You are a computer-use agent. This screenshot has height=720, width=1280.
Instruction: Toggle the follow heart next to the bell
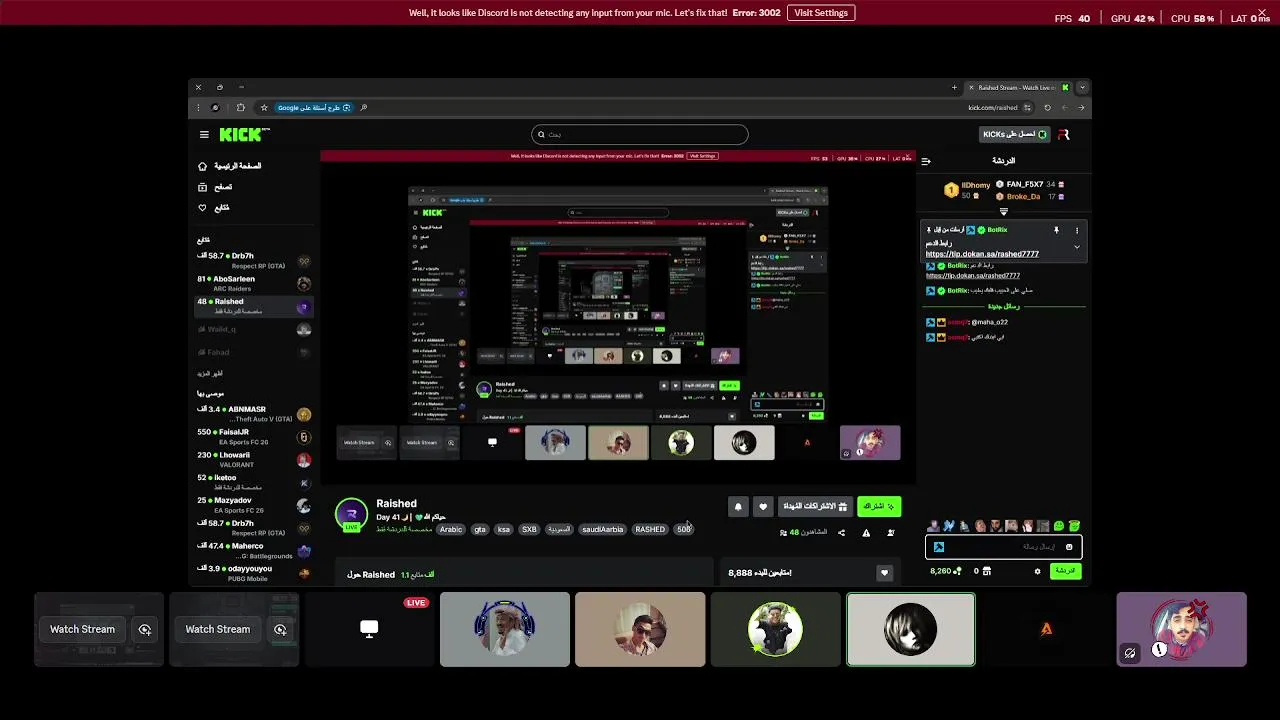(x=763, y=507)
